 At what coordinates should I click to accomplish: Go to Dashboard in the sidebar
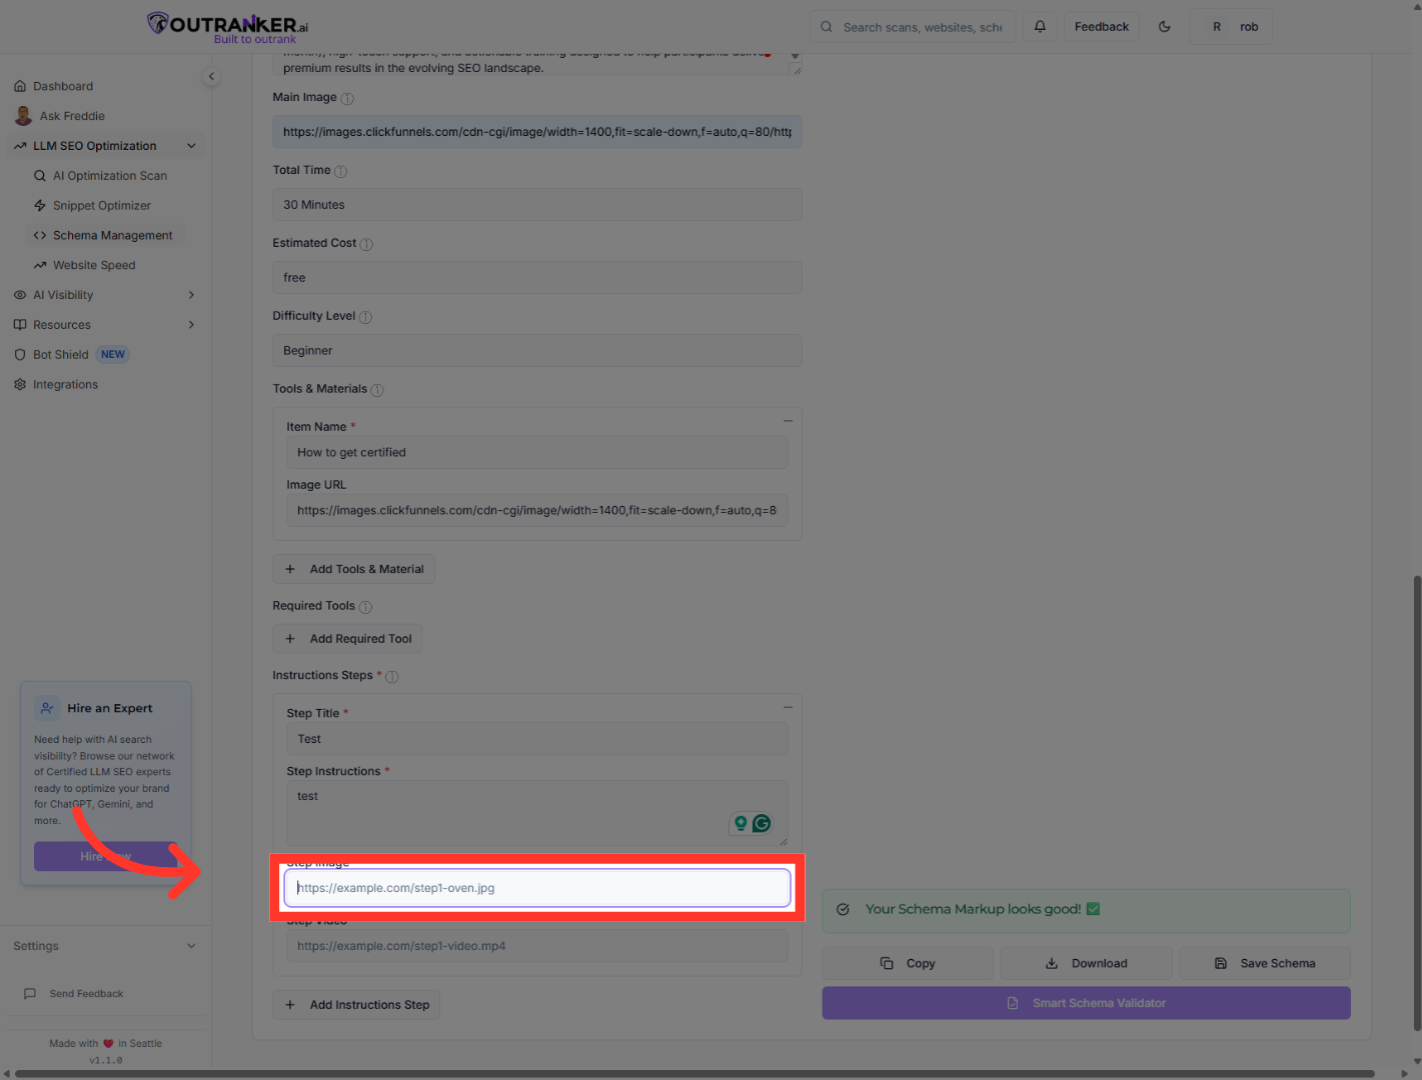pyautogui.click(x=63, y=86)
